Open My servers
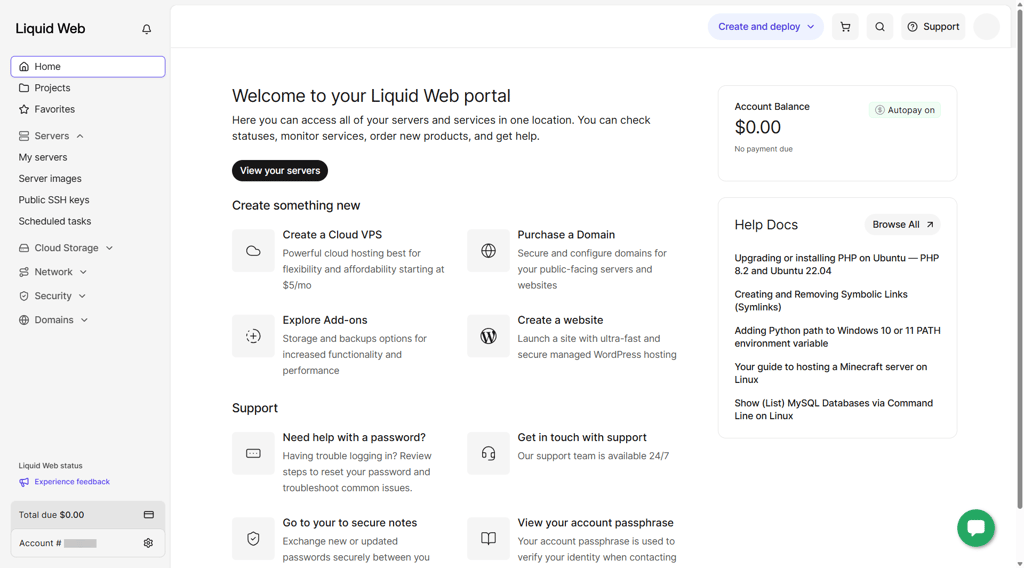 tap(43, 157)
